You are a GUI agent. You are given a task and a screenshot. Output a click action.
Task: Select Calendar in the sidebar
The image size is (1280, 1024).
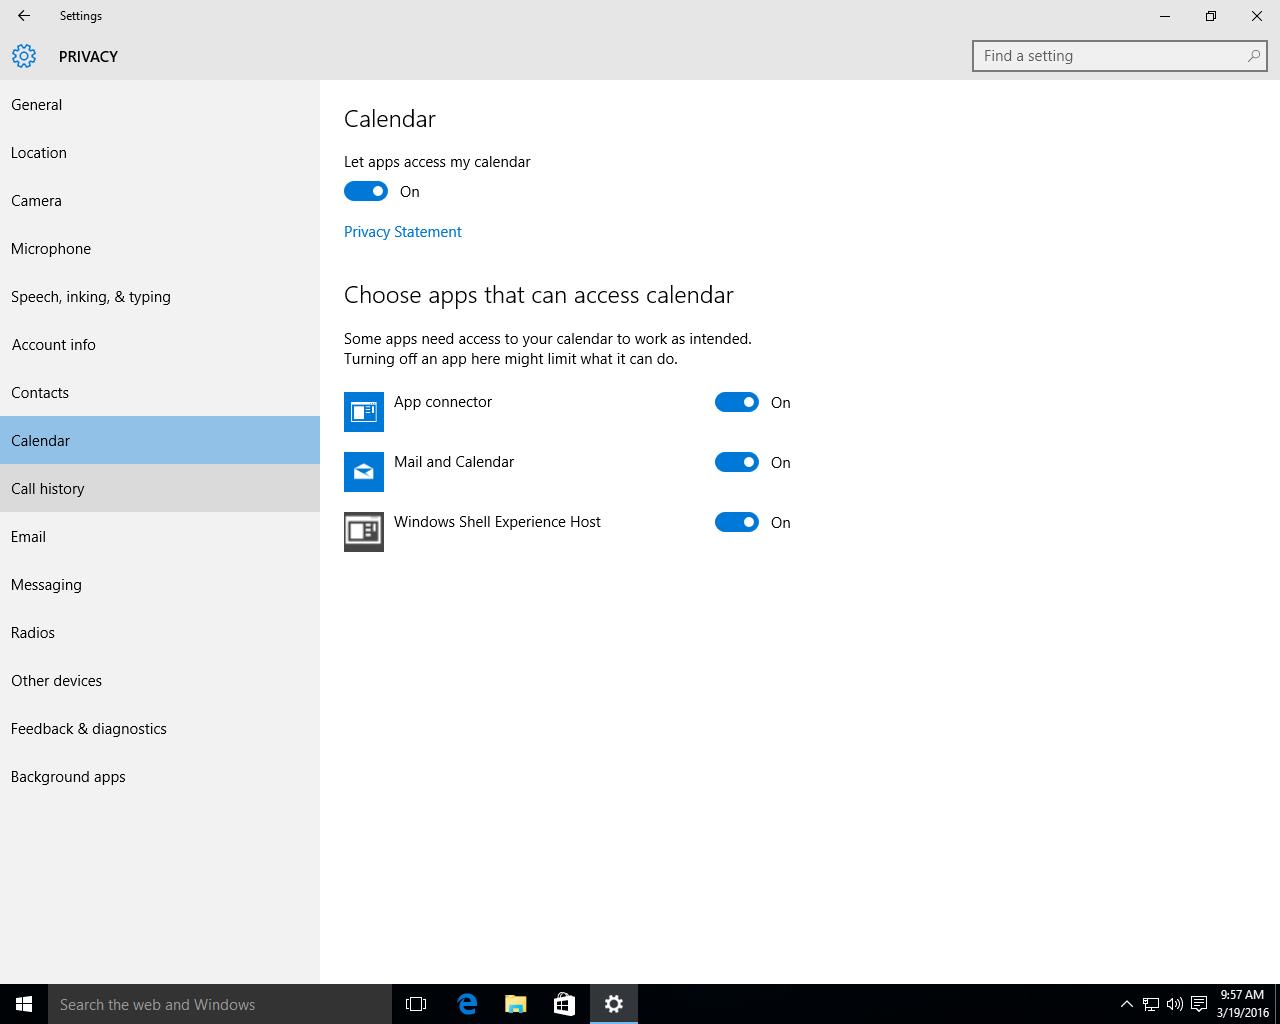point(160,440)
